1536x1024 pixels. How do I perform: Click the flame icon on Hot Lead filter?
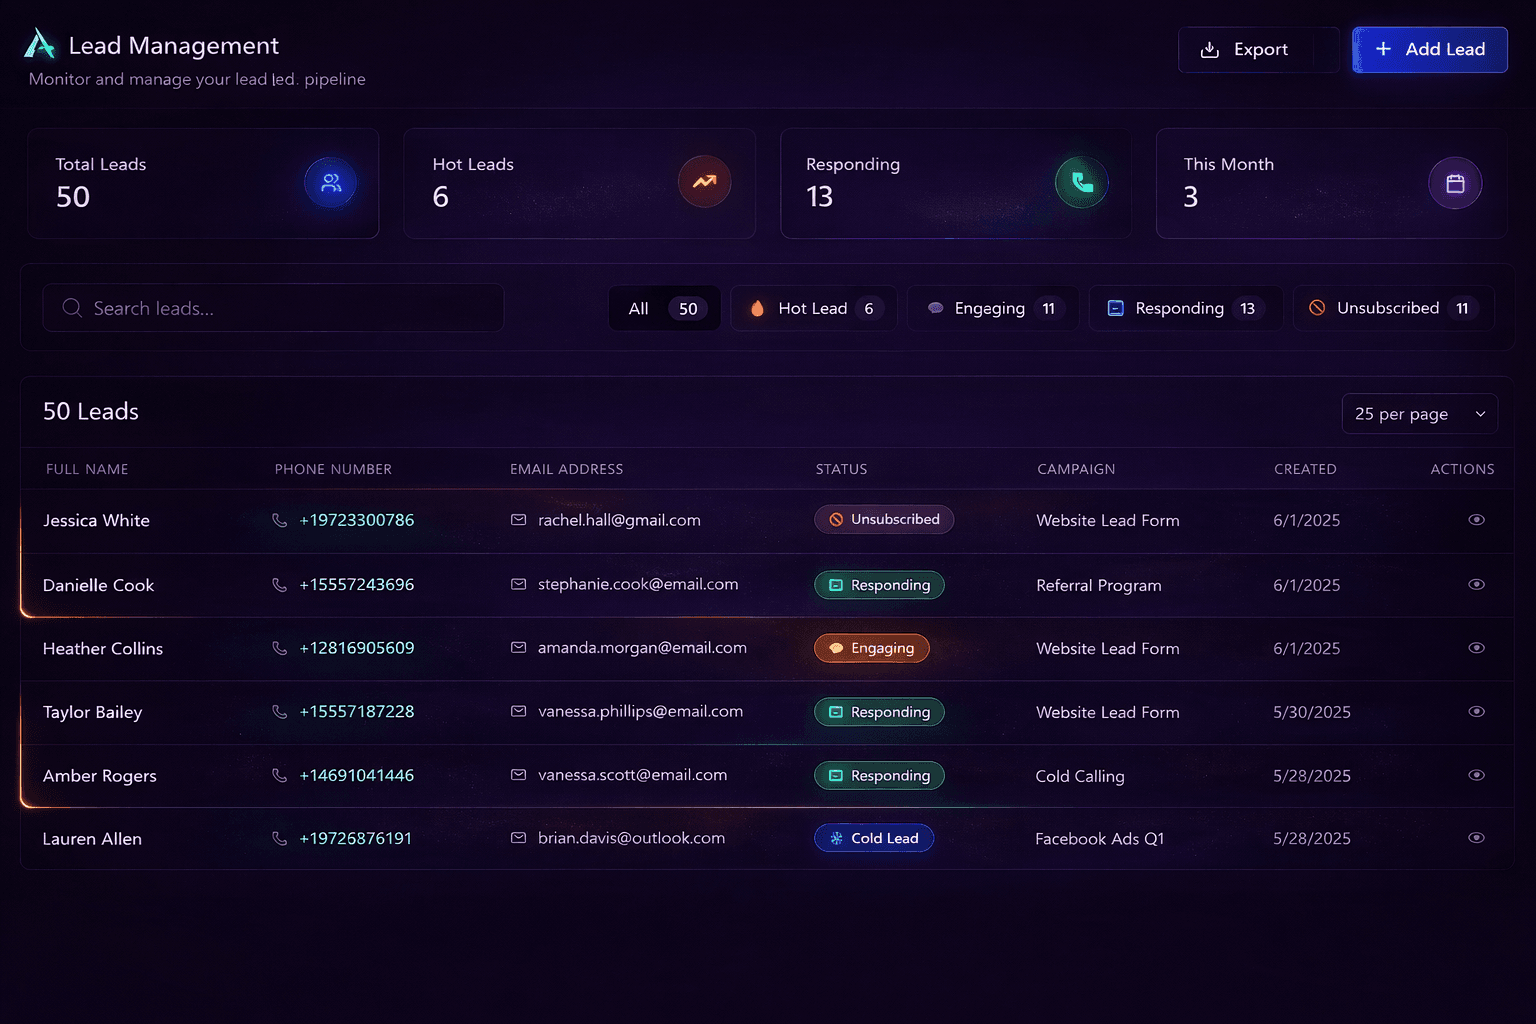757,308
